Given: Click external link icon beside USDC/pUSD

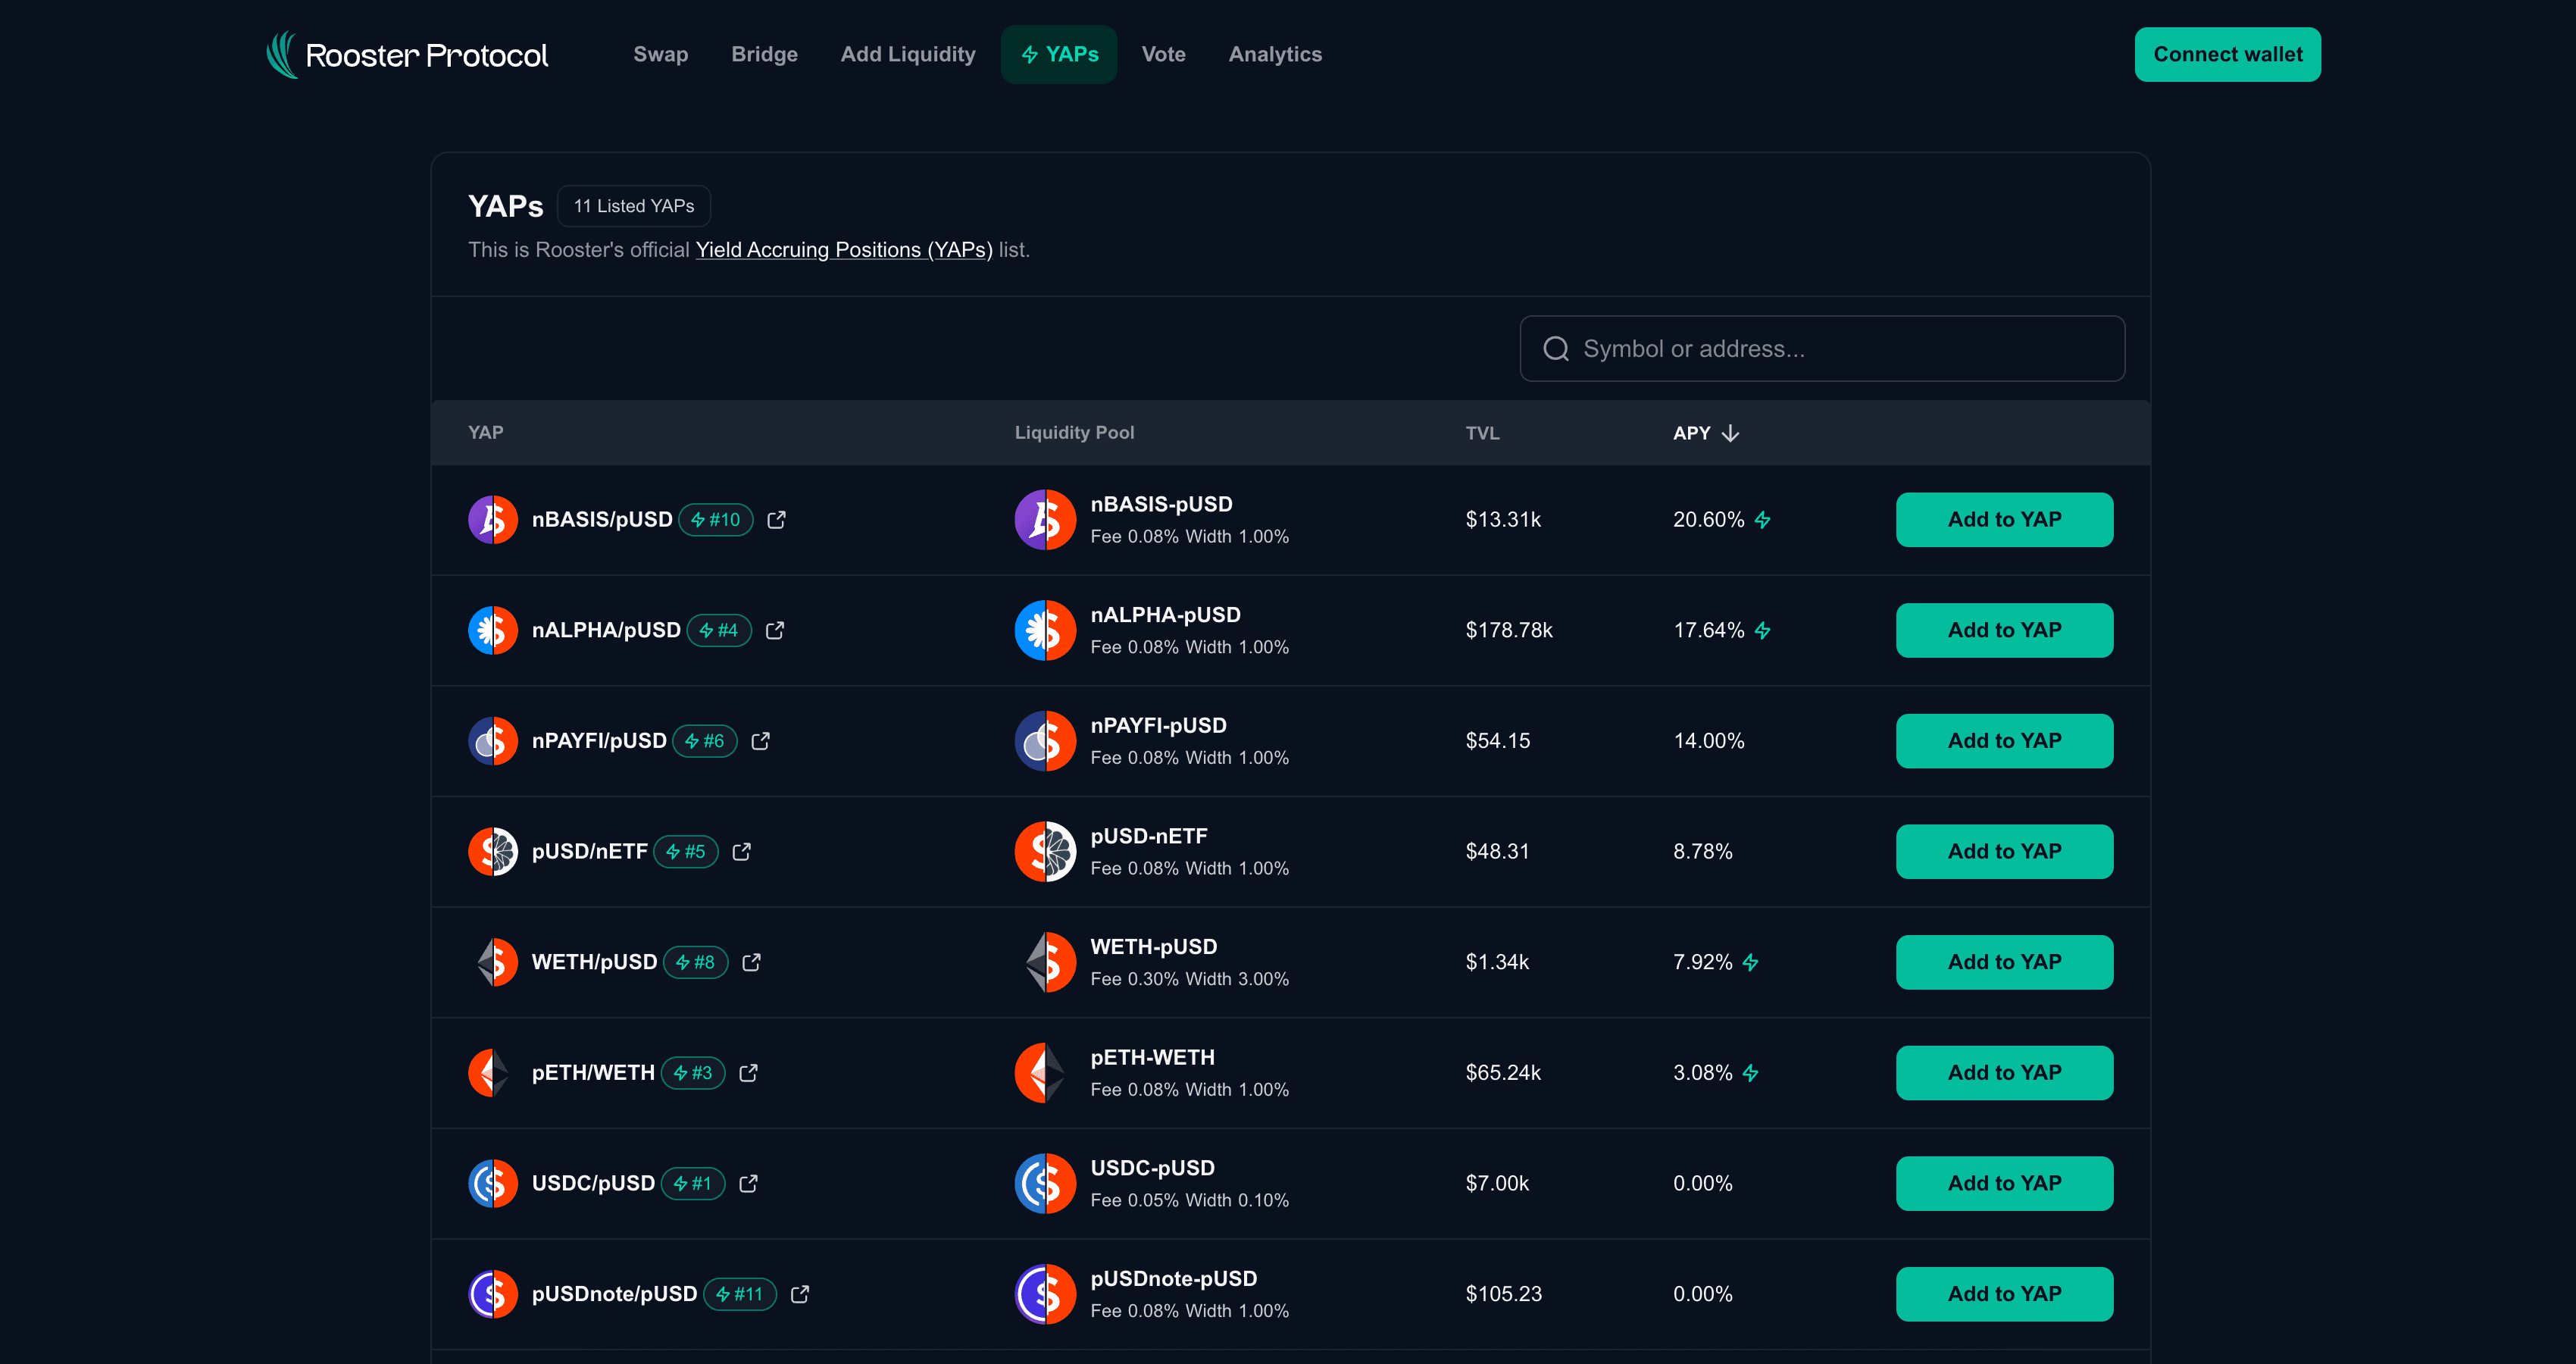Looking at the screenshot, I should [x=748, y=1183].
